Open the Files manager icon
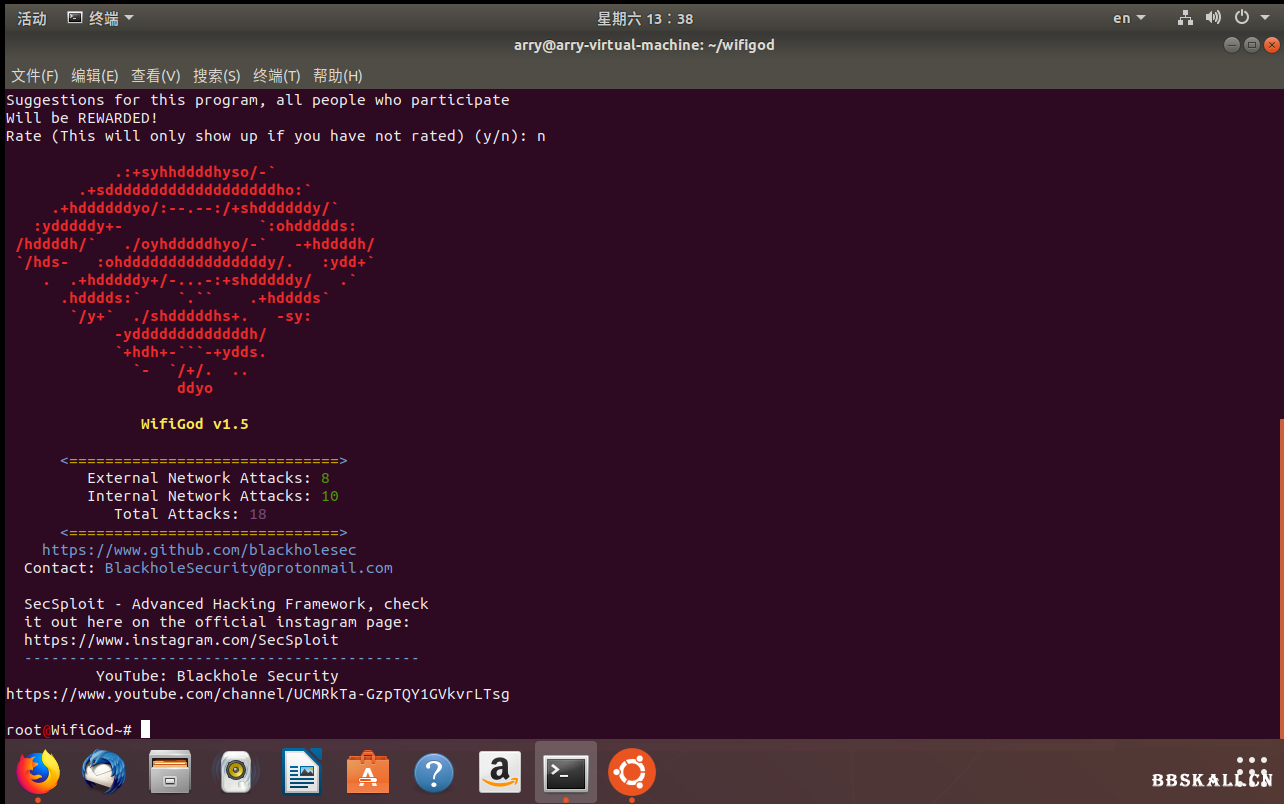This screenshot has width=1284, height=804. coord(170,772)
